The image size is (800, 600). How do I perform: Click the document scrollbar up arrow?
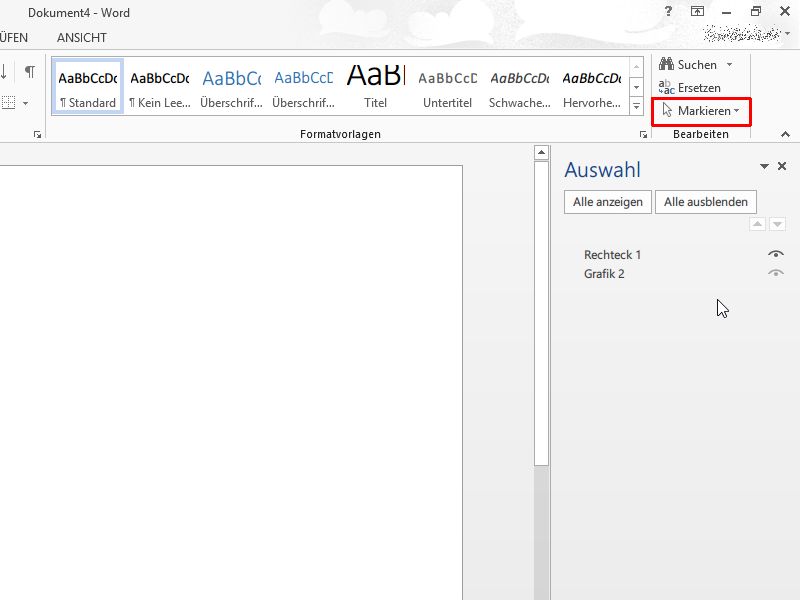tap(541, 153)
